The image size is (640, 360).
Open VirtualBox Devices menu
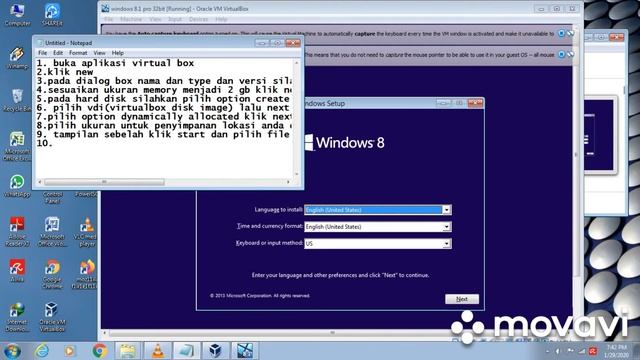(198, 19)
